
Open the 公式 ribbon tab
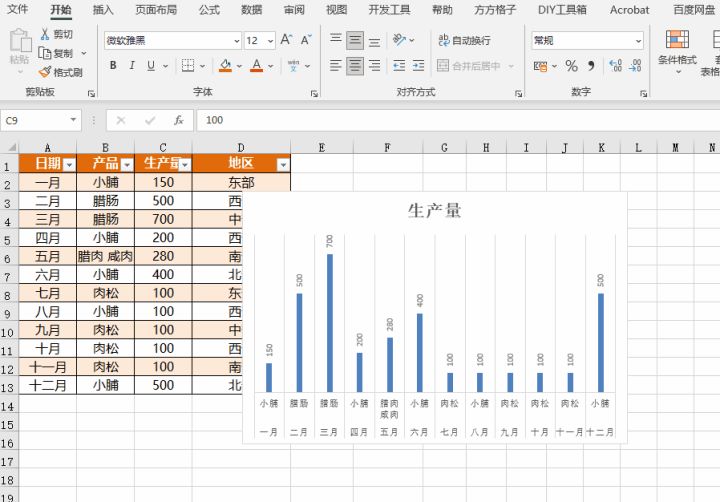[x=209, y=10]
